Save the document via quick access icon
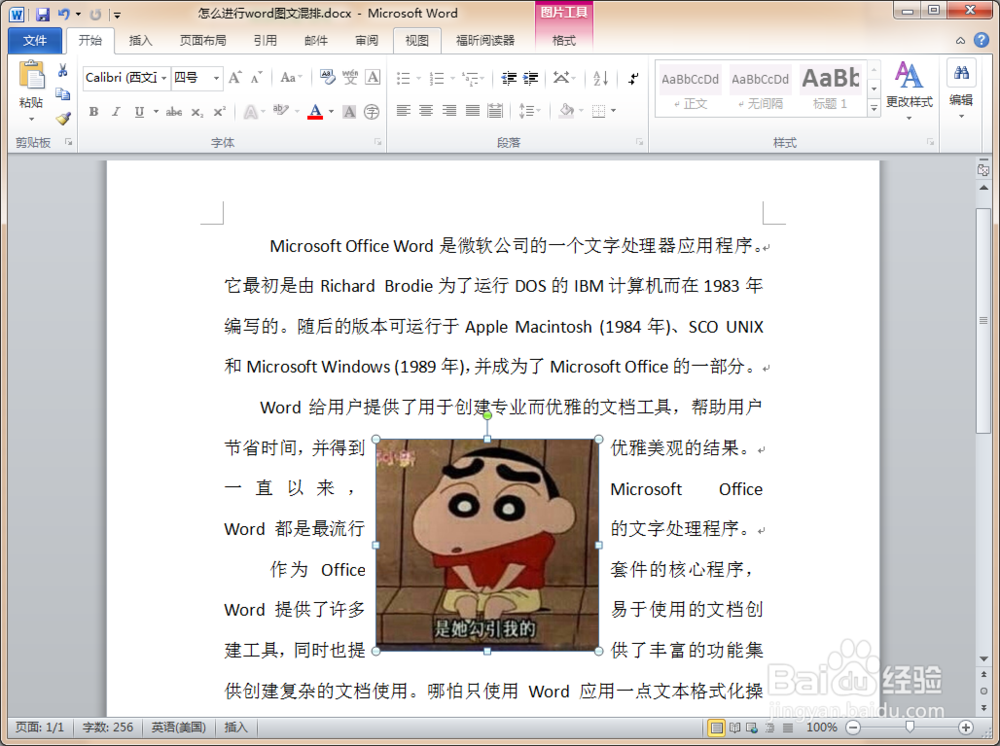The height and width of the screenshot is (746, 1000). pos(43,13)
